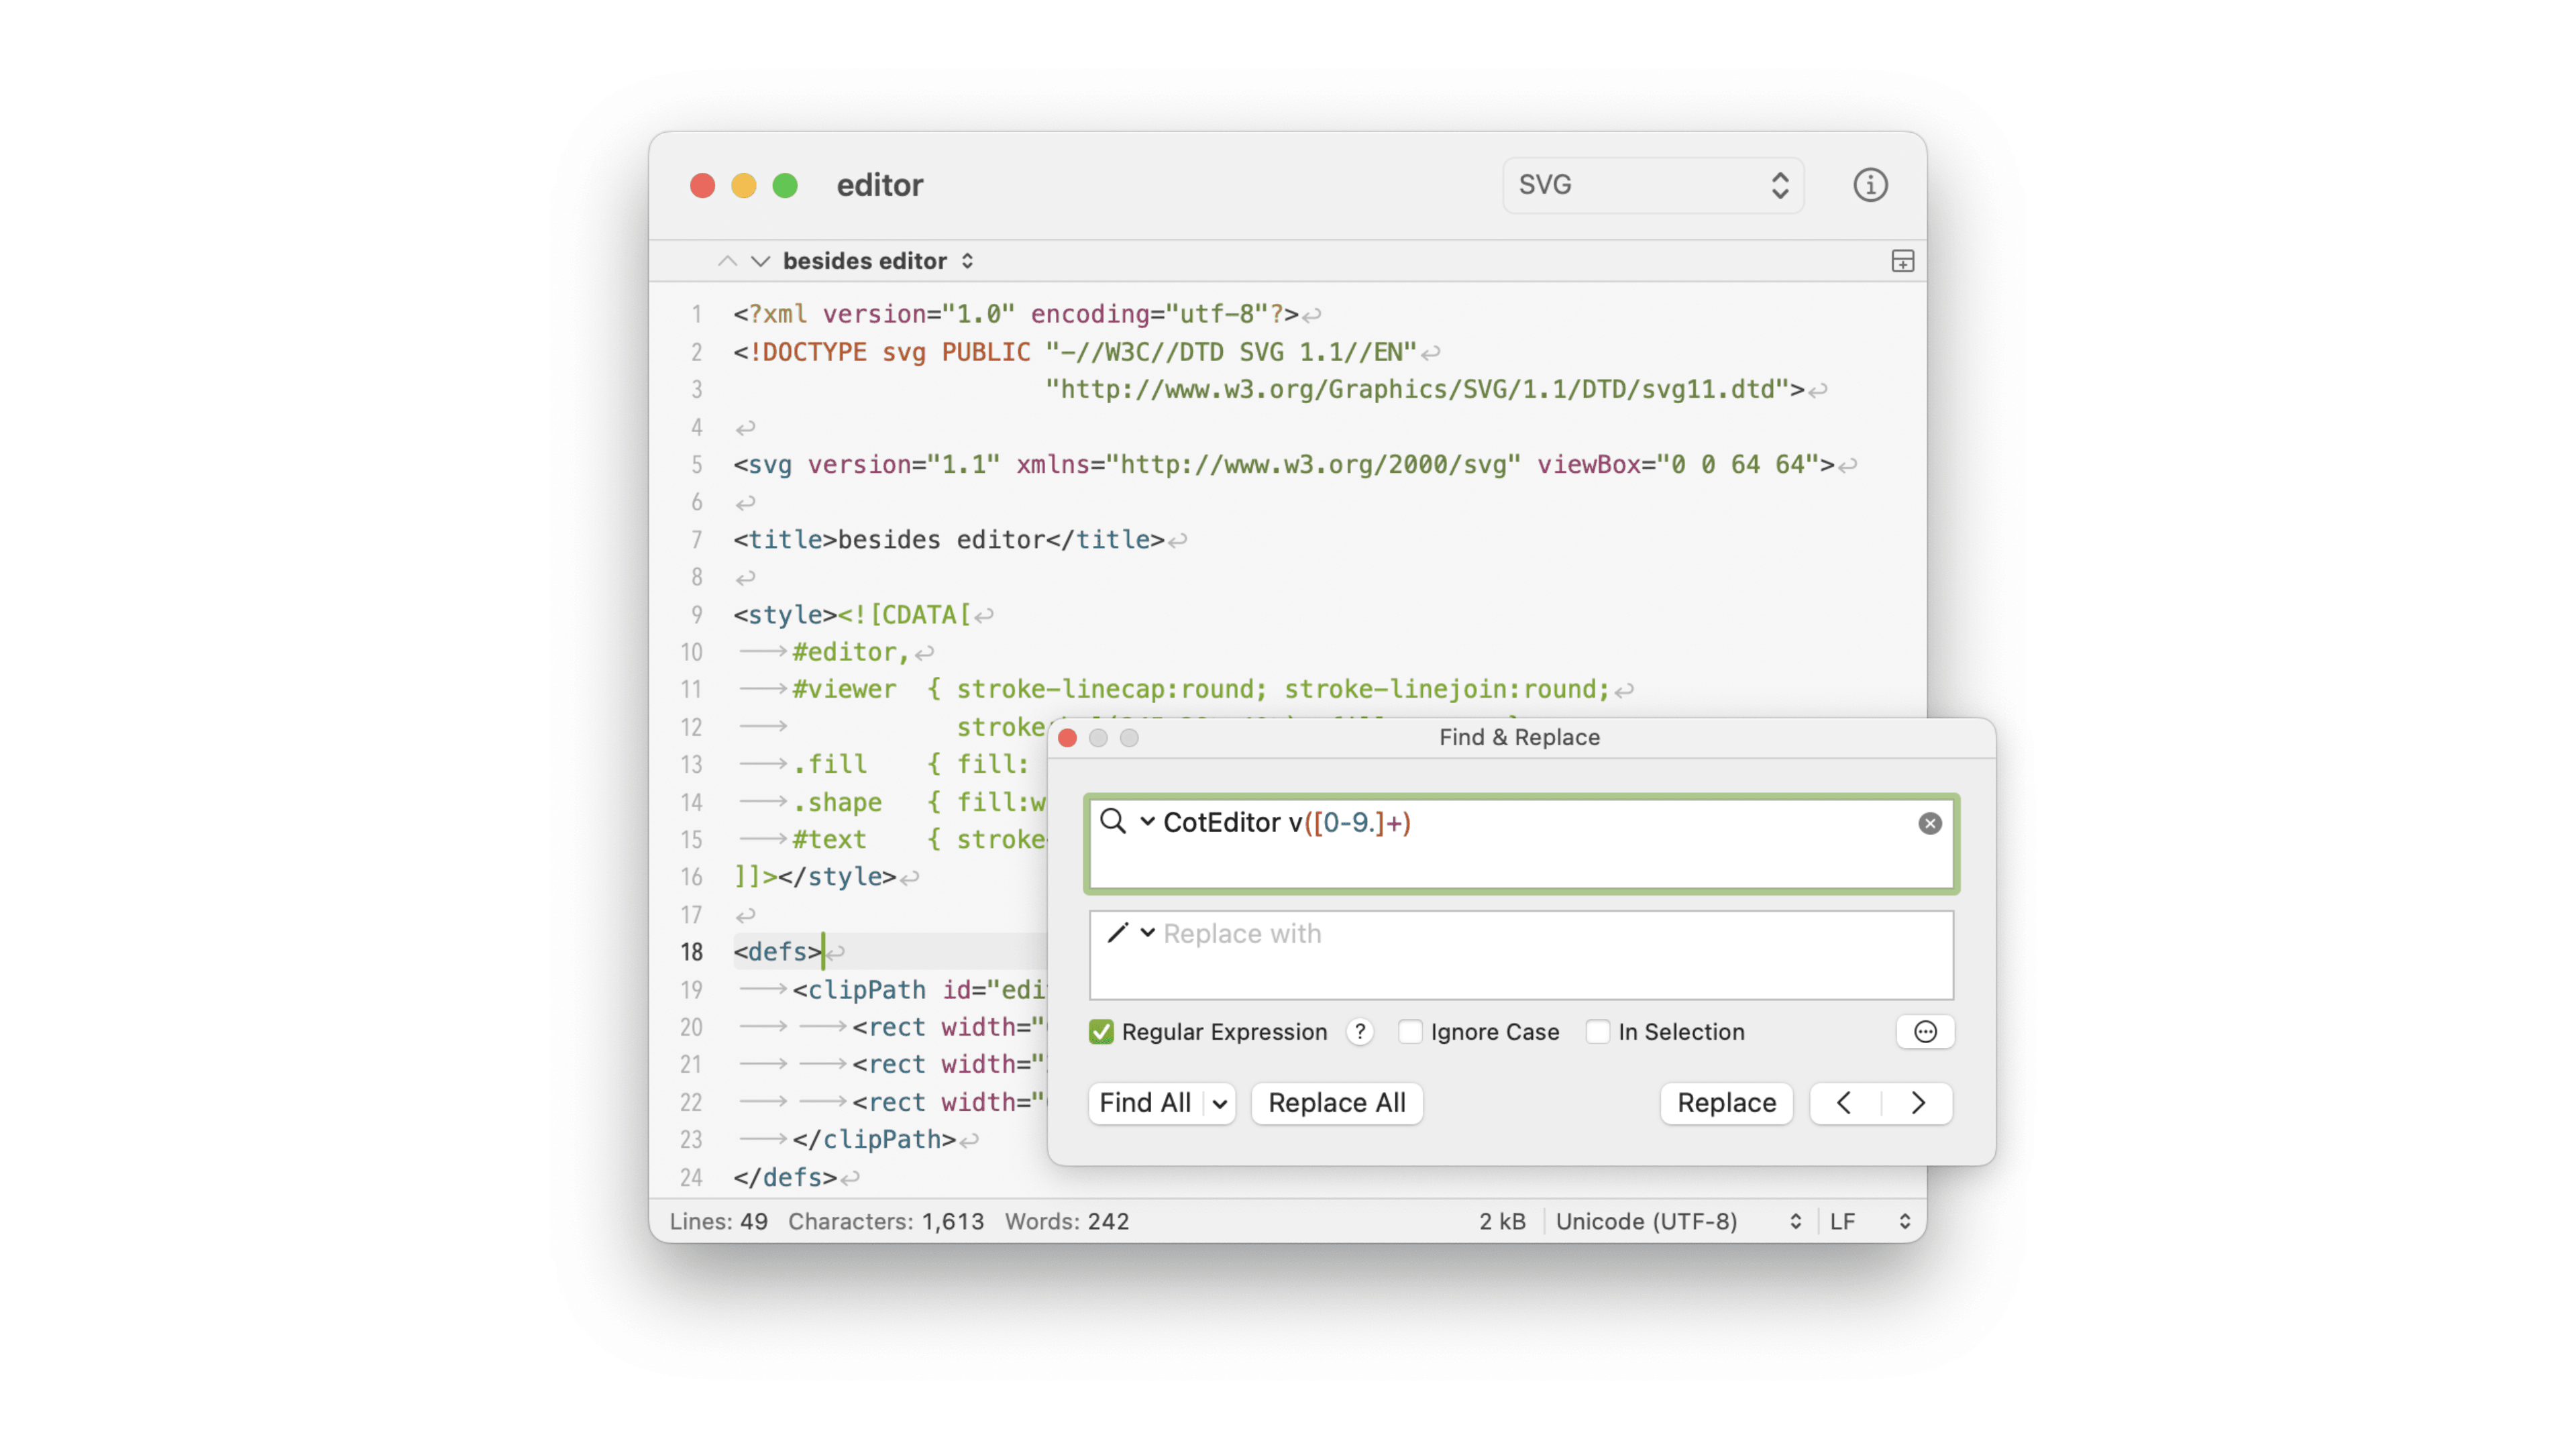Viewport: 2576px width, 1449px height.
Task: Click the 'Characters: 1,613' status bar entry
Action: (885, 1221)
